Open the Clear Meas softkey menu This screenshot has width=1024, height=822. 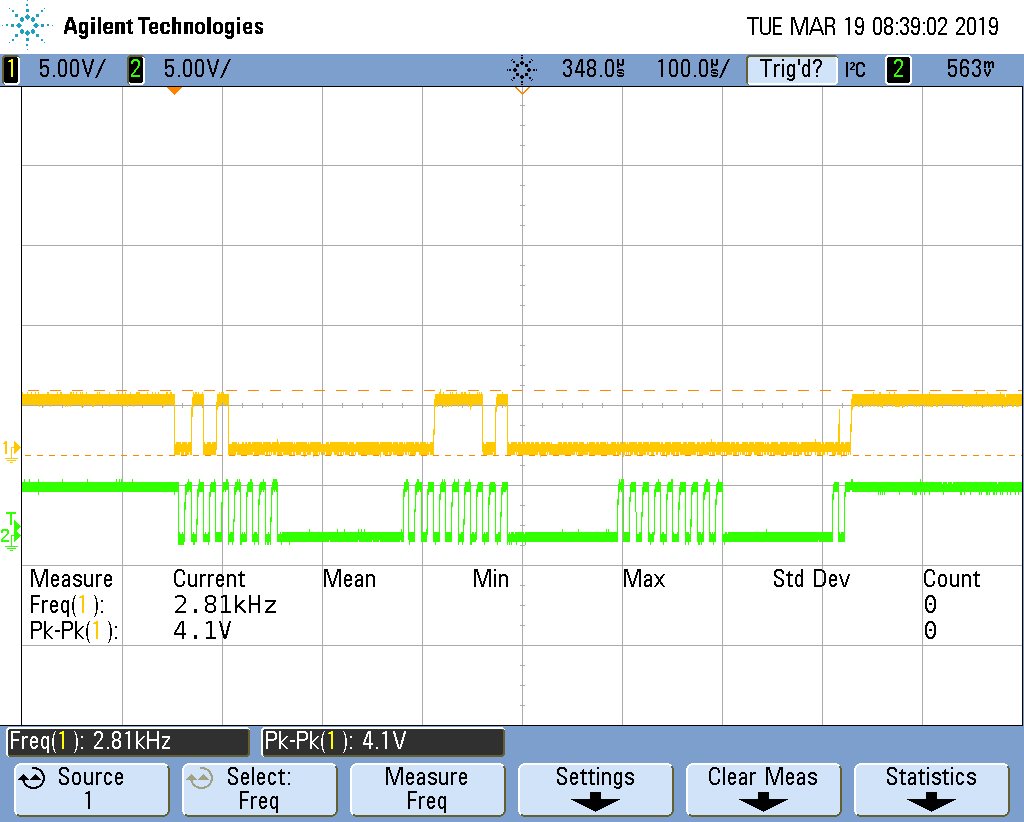(763, 789)
